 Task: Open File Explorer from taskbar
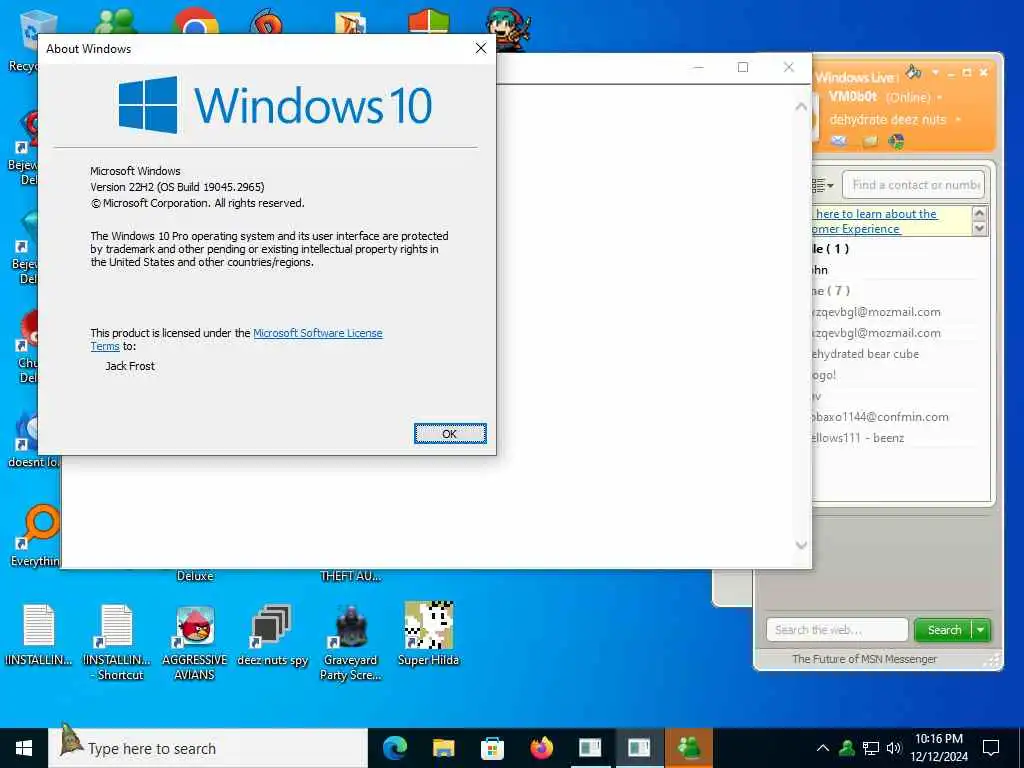[x=443, y=748]
